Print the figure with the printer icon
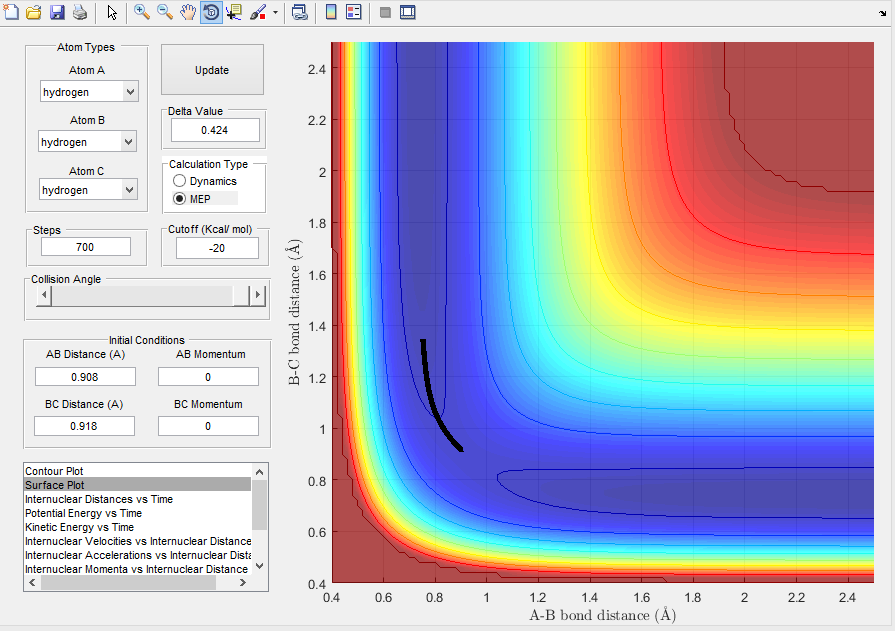The image size is (895, 631). click(79, 13)
